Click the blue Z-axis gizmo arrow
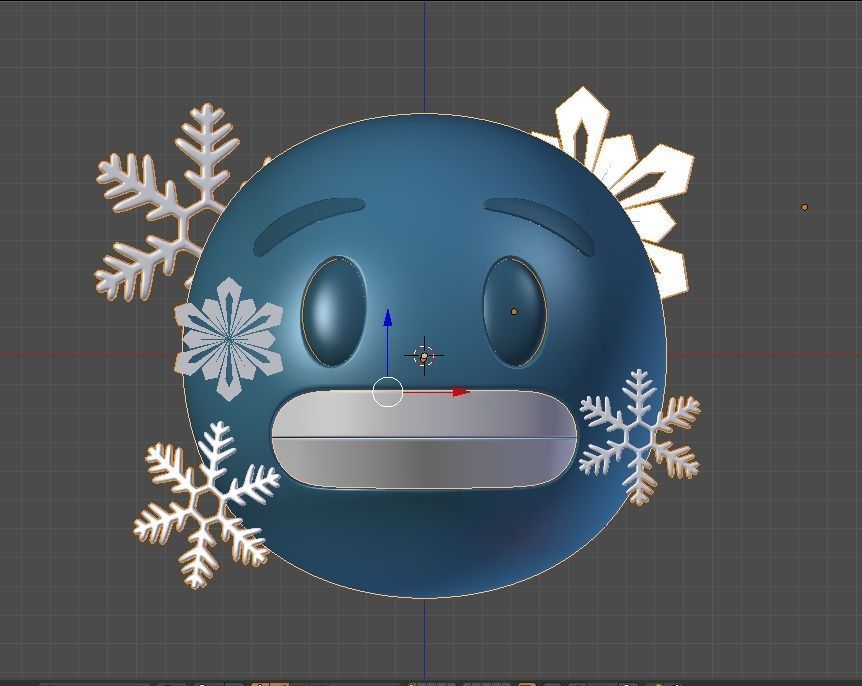The height and width of the screenshot is (686, 862). pyautogui.click(x=388, y=318)
